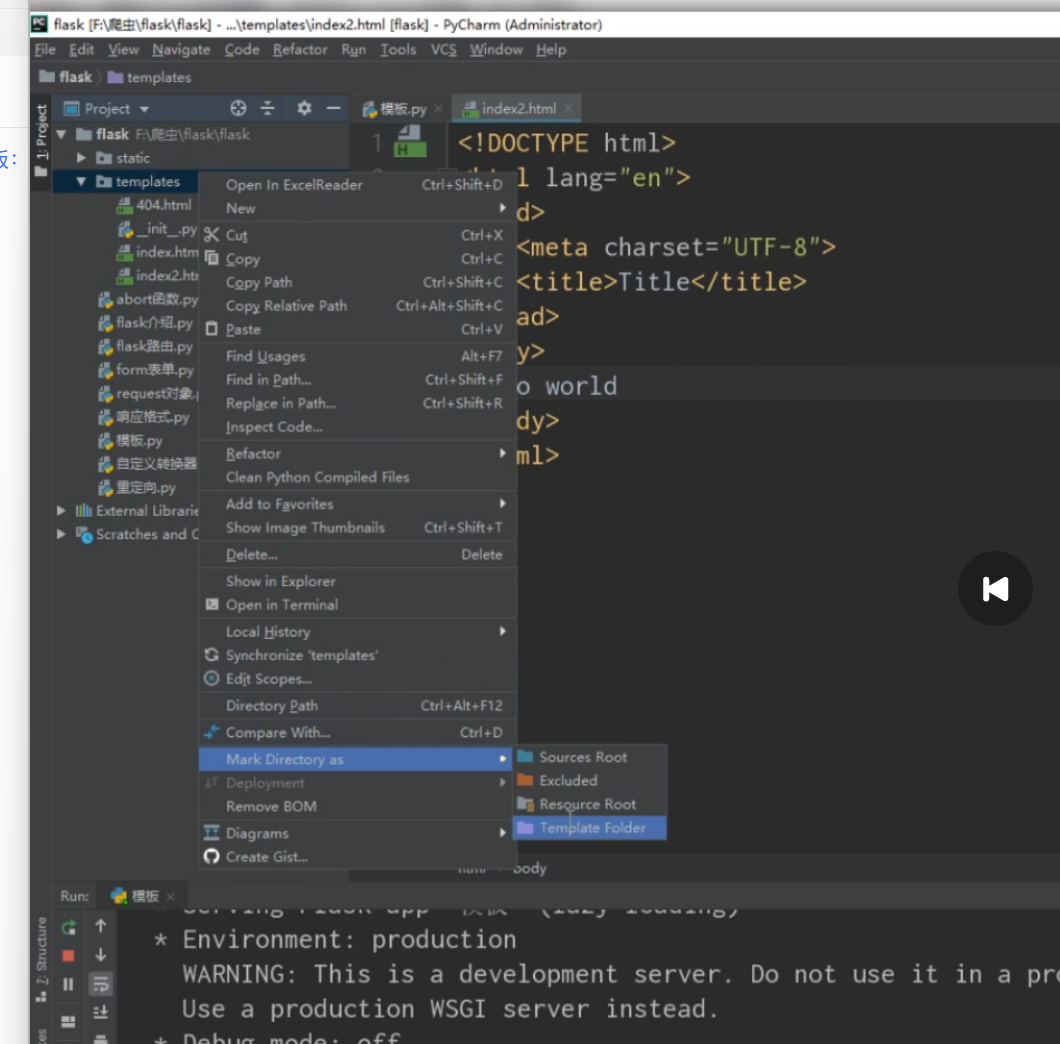Viewport: 1060px width, 1044px height.
Task: Select Copy Relative Path menu item
Action: click(357, 306)
